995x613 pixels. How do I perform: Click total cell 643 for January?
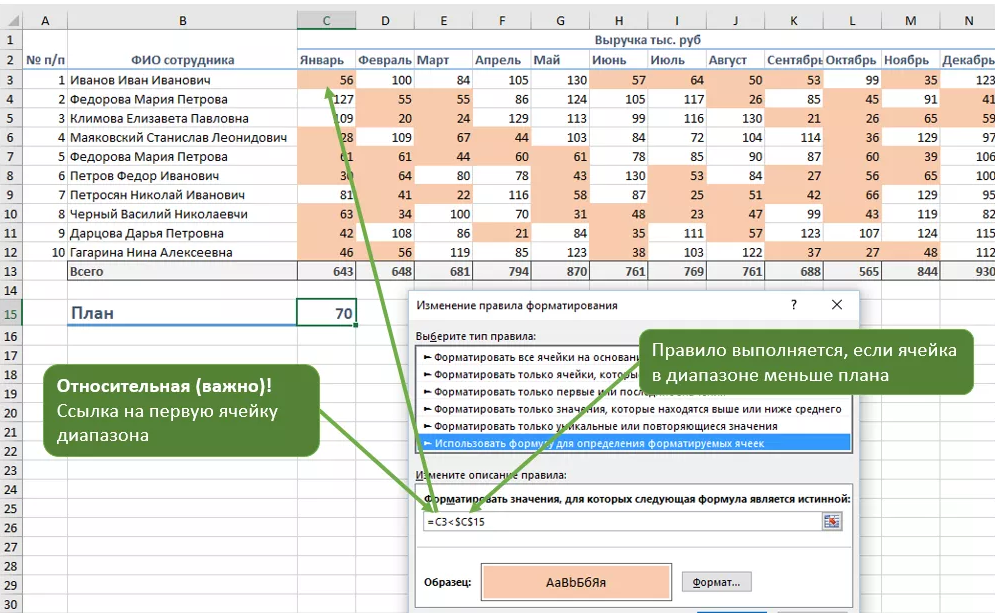click(326, 272)
